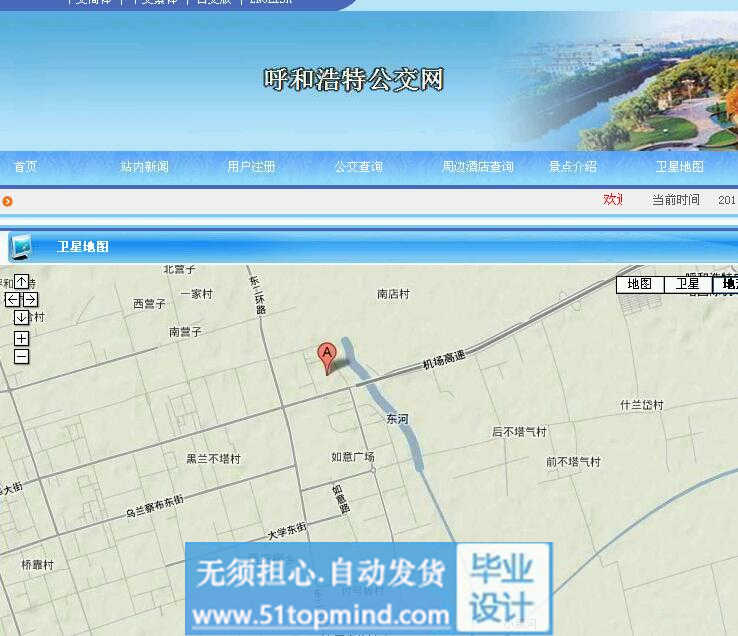Pan the map down with the arrow
The width and height of the screenshot is (738, 636).
[21, 317]
